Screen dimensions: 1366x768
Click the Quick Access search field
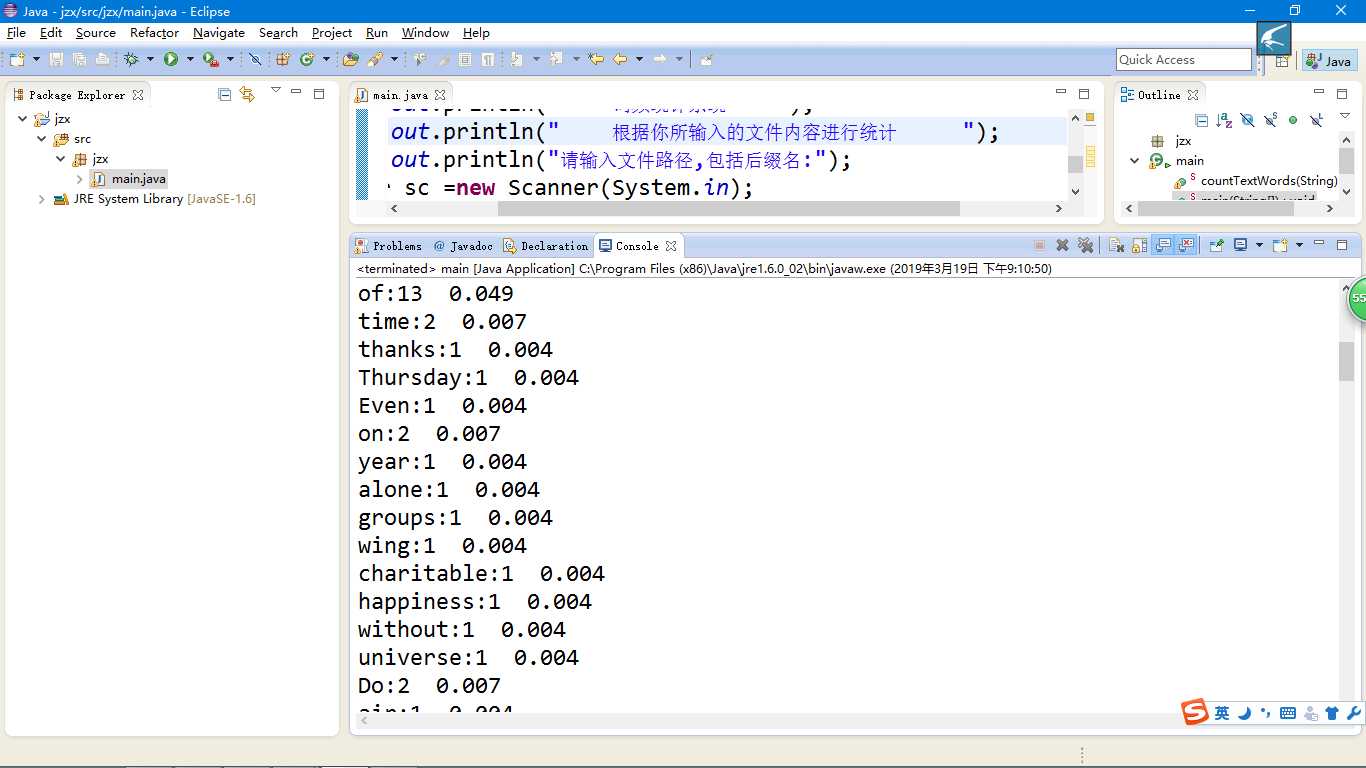point(1183,60)
